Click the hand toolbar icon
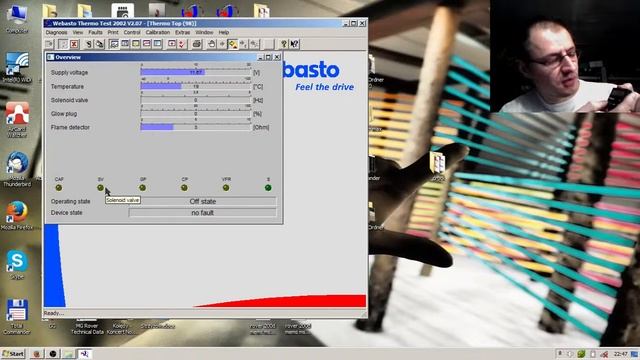Screen dimensions: 640x360 (211, 44)
